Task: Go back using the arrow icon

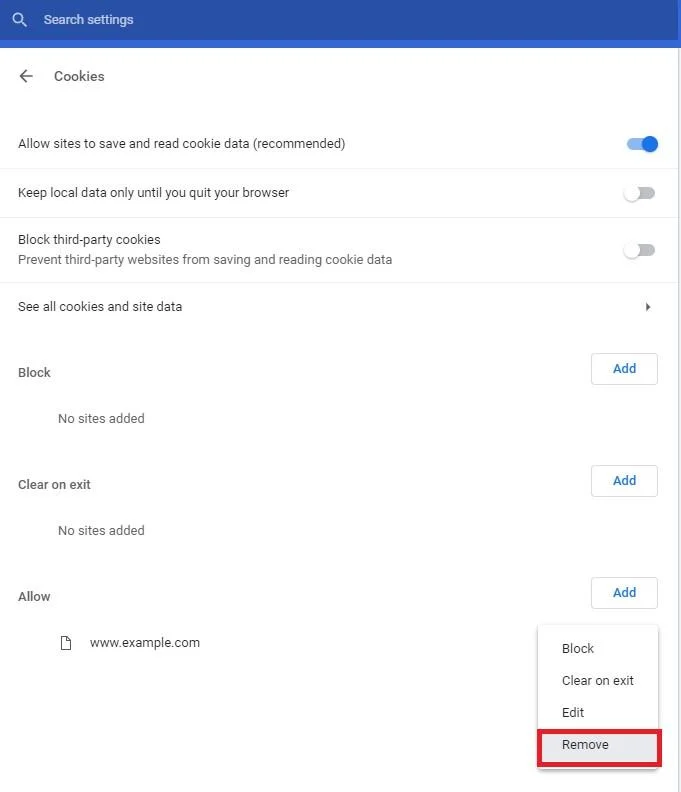Action: click(26, 76)
